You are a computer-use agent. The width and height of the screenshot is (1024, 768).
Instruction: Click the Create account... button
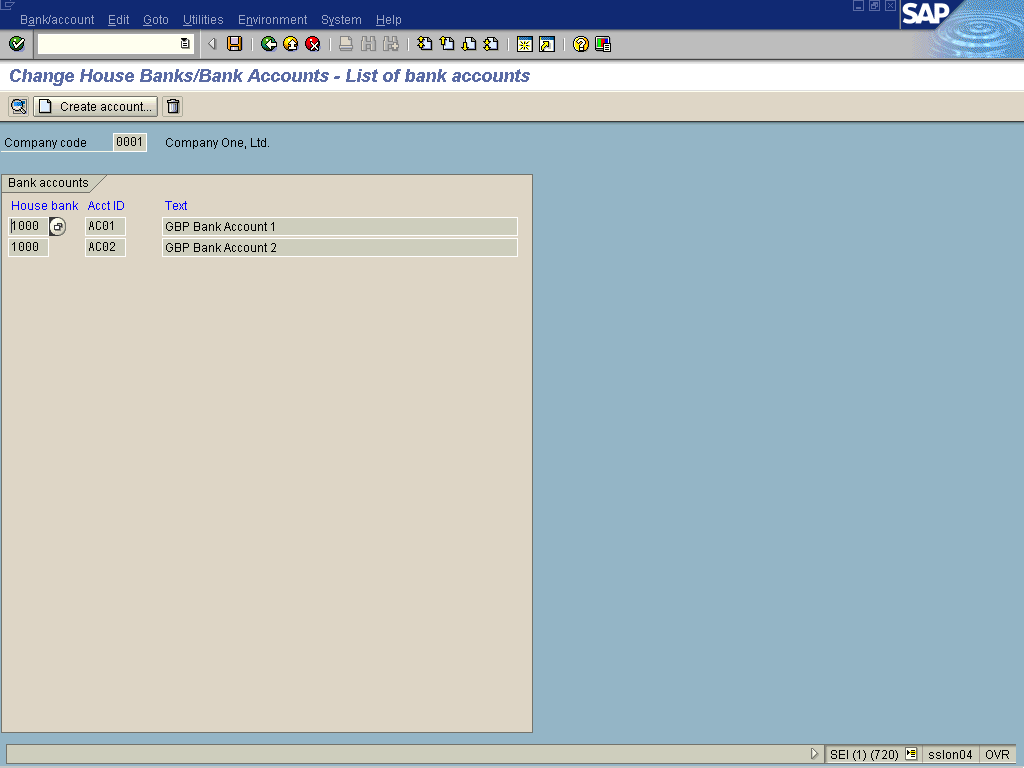point(95,106)
